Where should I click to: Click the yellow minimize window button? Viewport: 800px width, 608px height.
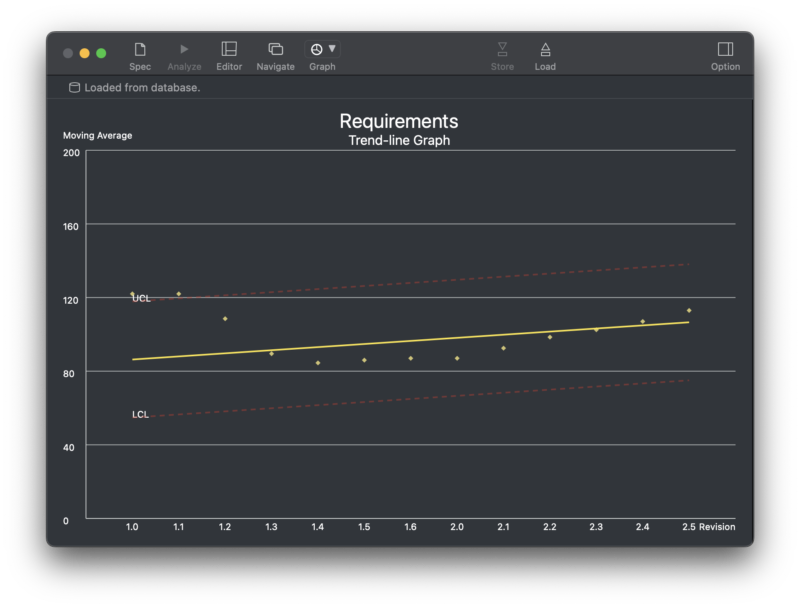pyautogui.click(x=85, y=53)
